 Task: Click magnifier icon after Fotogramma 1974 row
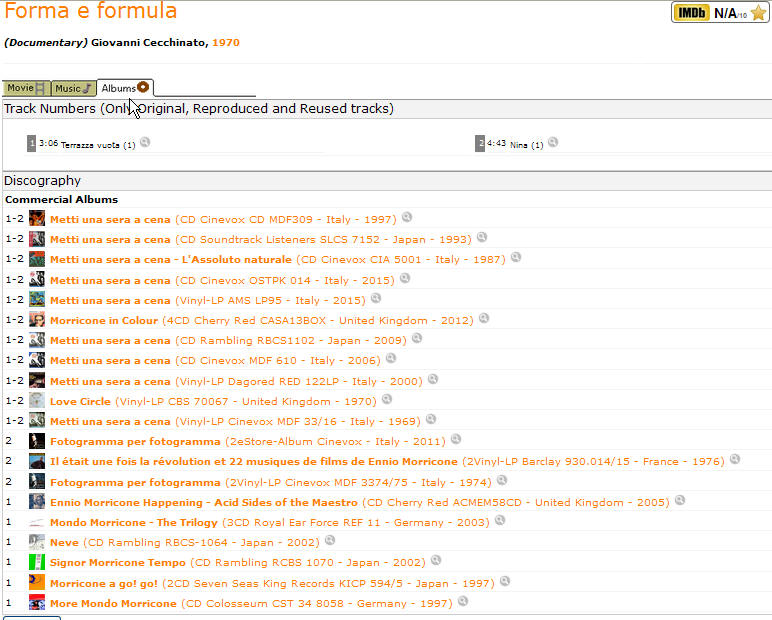pos(502,480)
